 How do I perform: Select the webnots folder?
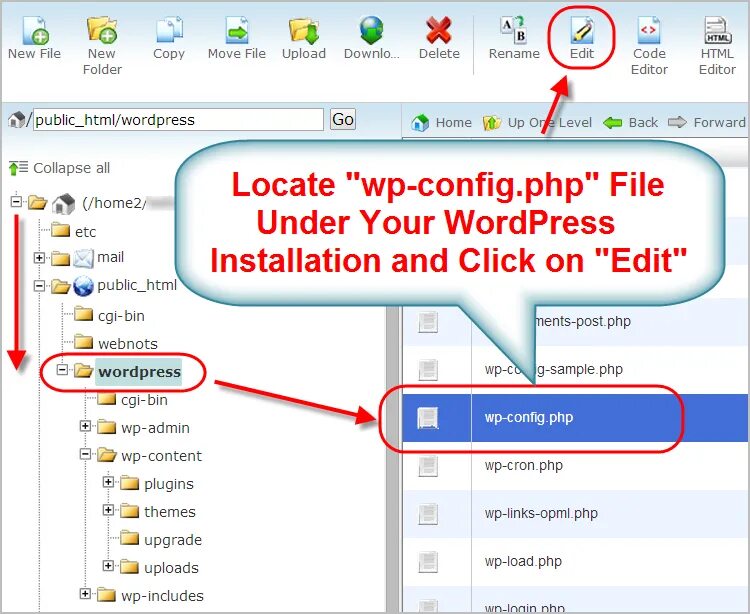coord(128,344)
